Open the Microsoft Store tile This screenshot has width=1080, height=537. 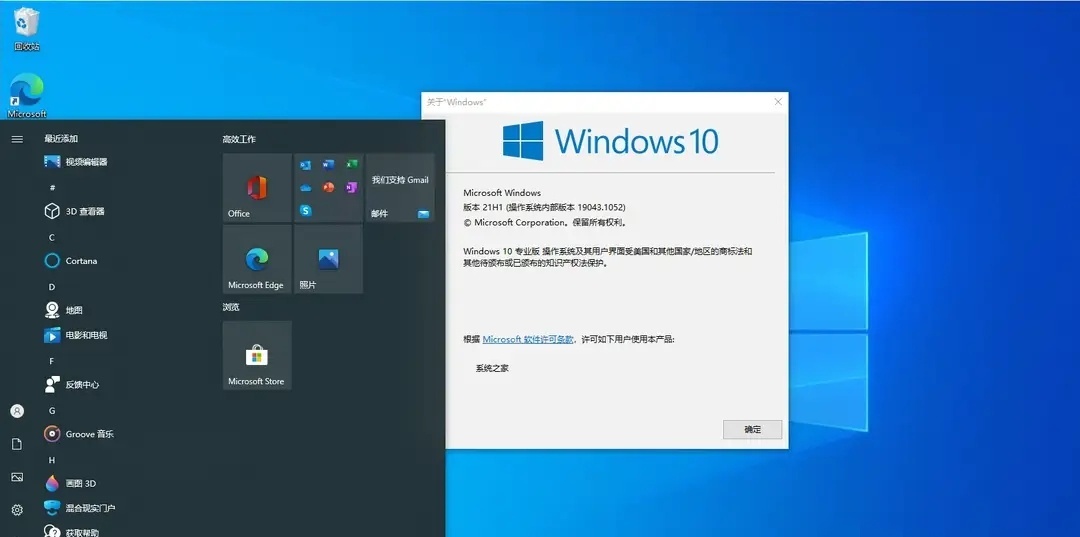(x=257, y=355)
